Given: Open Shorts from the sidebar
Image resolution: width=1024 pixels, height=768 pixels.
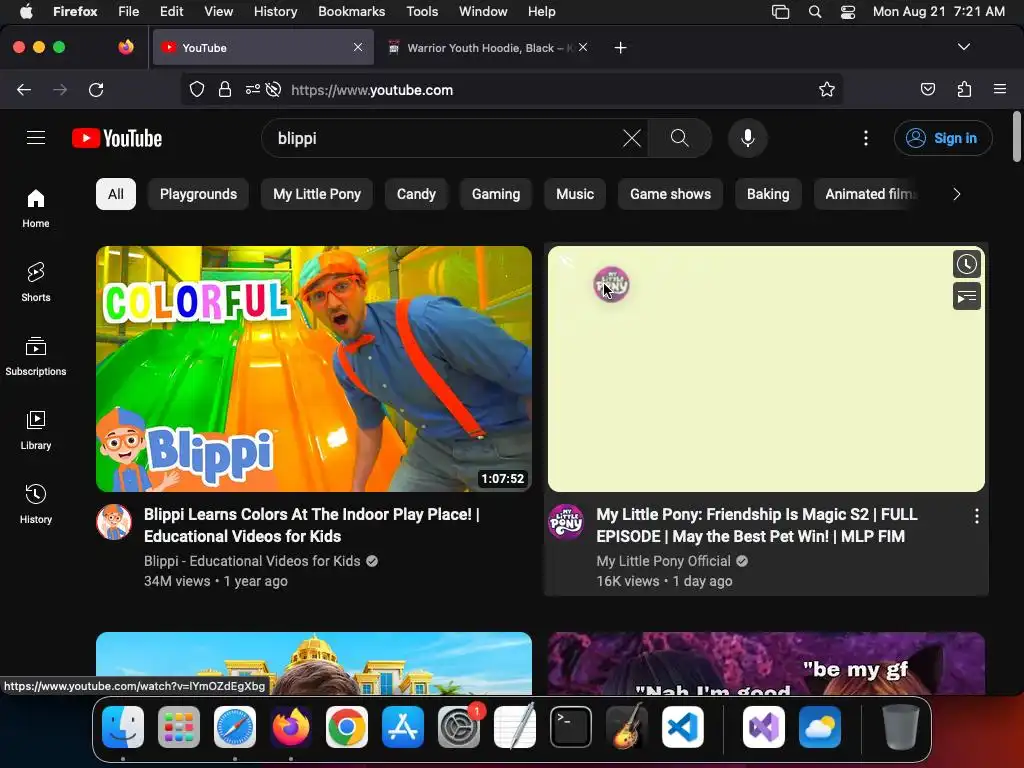Looking at the screenshot, I should (x=36, y=282).
